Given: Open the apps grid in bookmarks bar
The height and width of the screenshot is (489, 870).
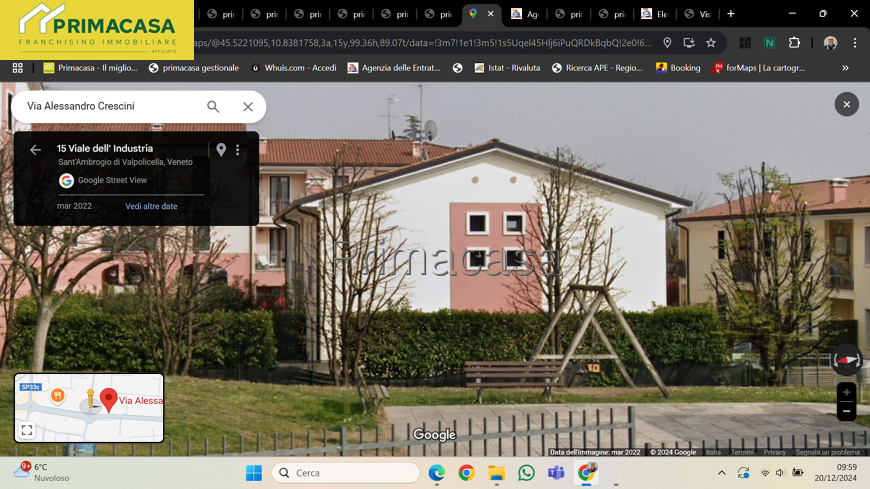Looking at the screenshot, I should [18, 68].
